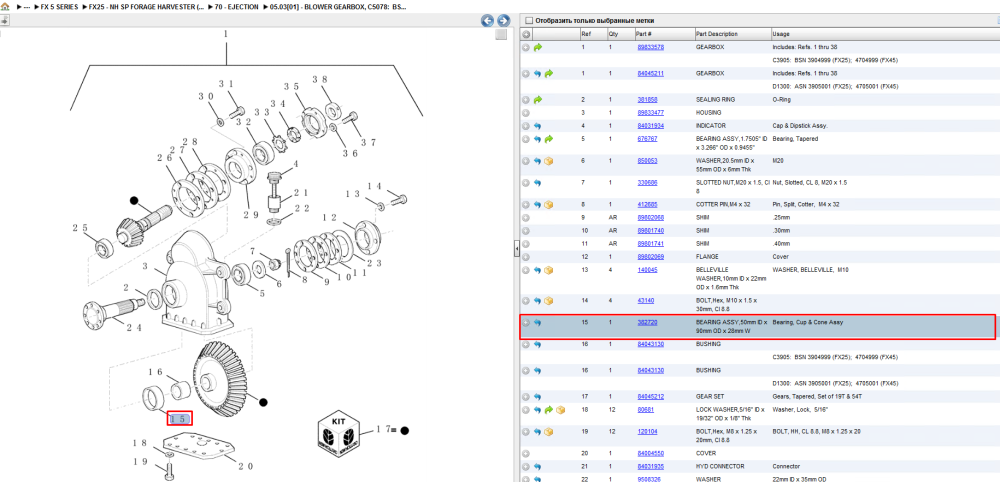This screenshot has width=1000, height=482.
Task: Sort table by 'Part Description' column header
Action: click(x=717, y=34)
